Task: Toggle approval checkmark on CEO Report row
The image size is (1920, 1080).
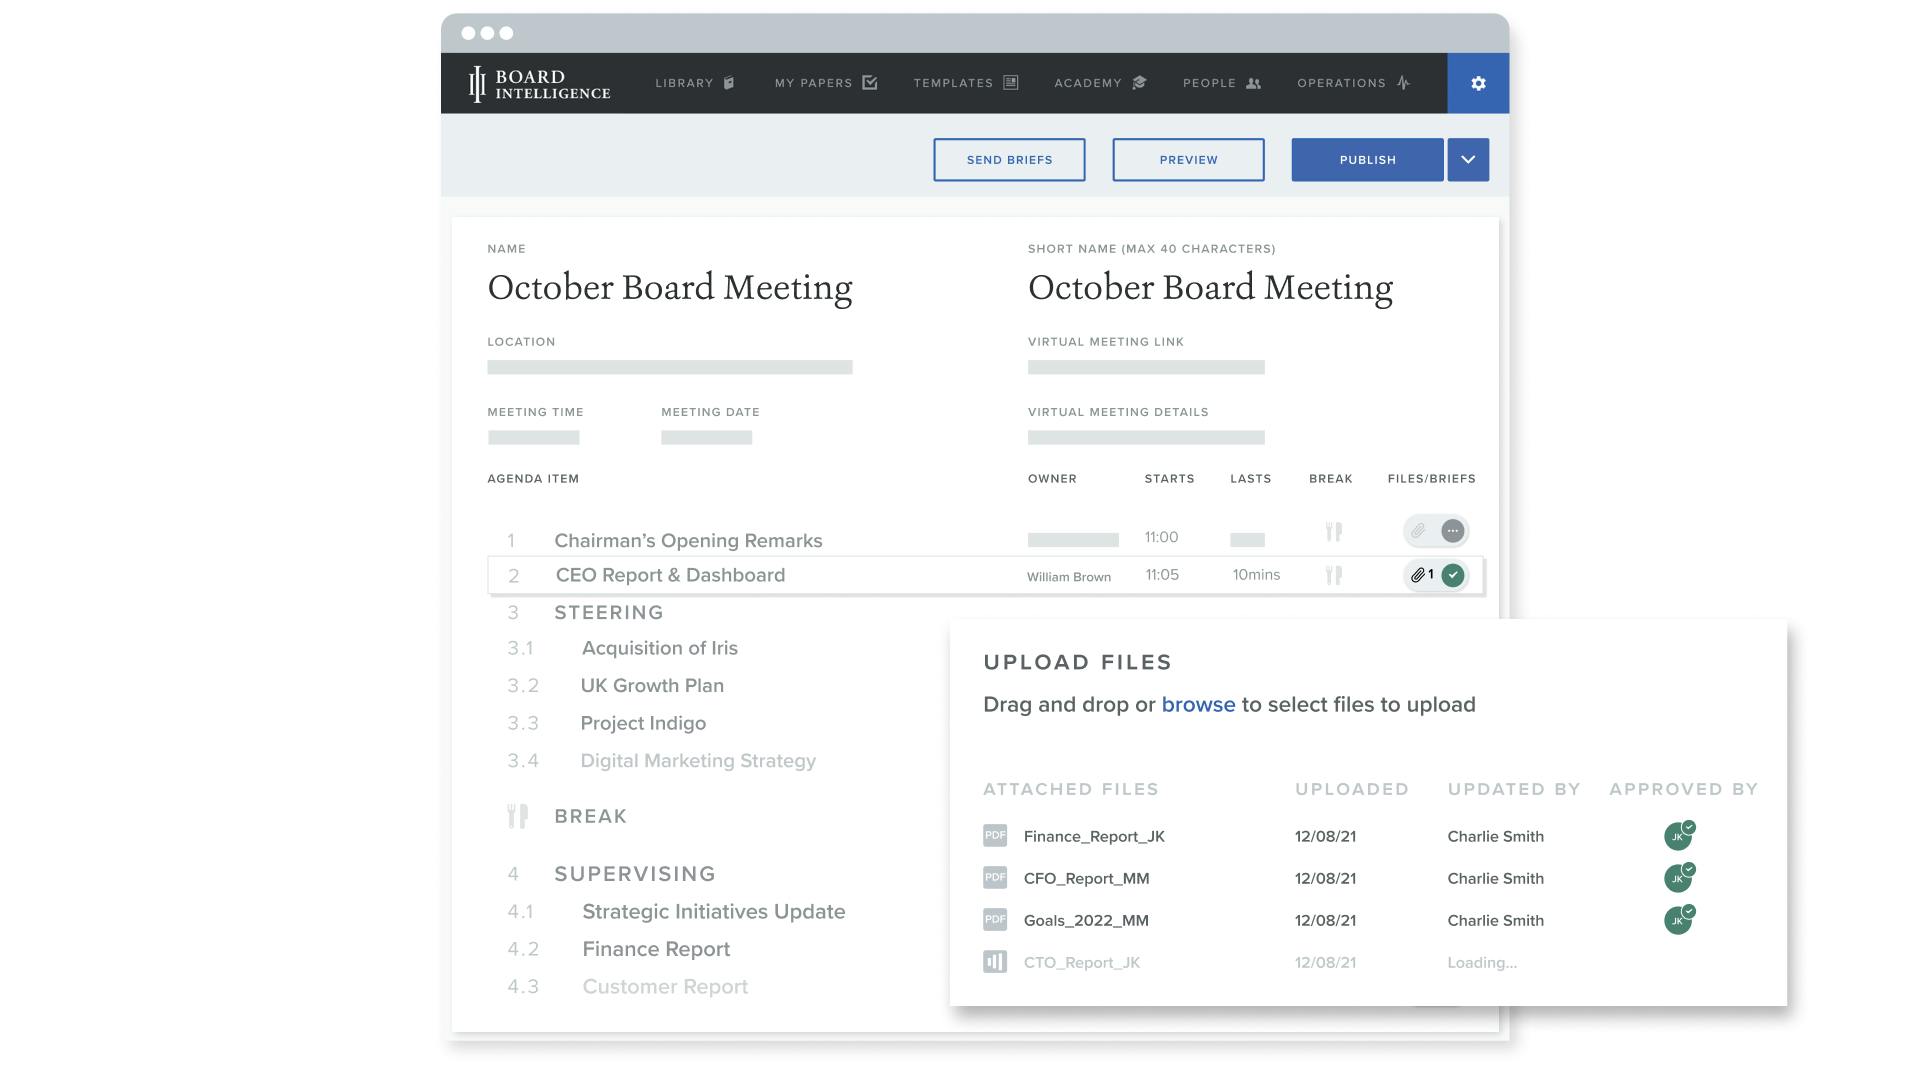Action: [x=1452, y=575]
